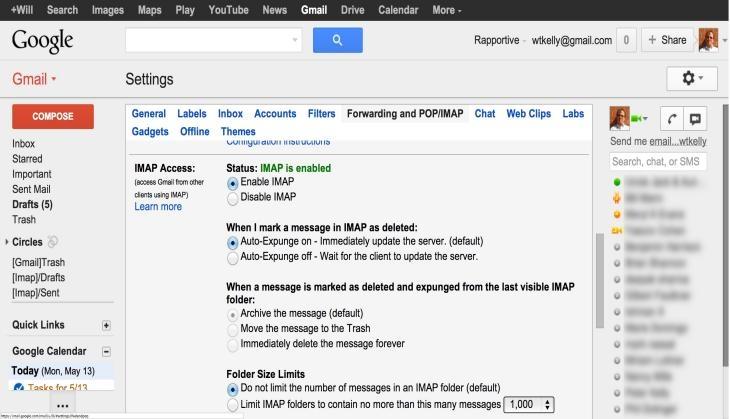Click the three-dot gadget icon at bottom

(62, 405)
